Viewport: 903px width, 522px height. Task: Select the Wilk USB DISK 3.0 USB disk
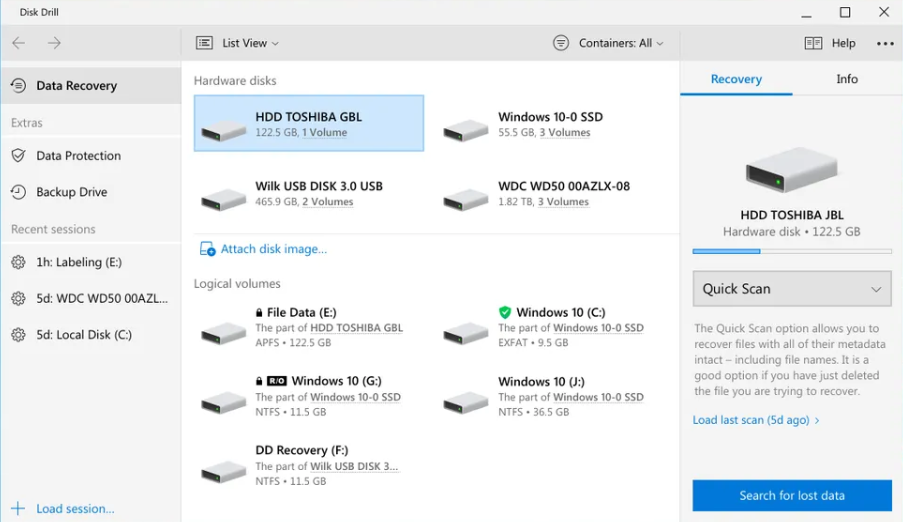(309, 193)
